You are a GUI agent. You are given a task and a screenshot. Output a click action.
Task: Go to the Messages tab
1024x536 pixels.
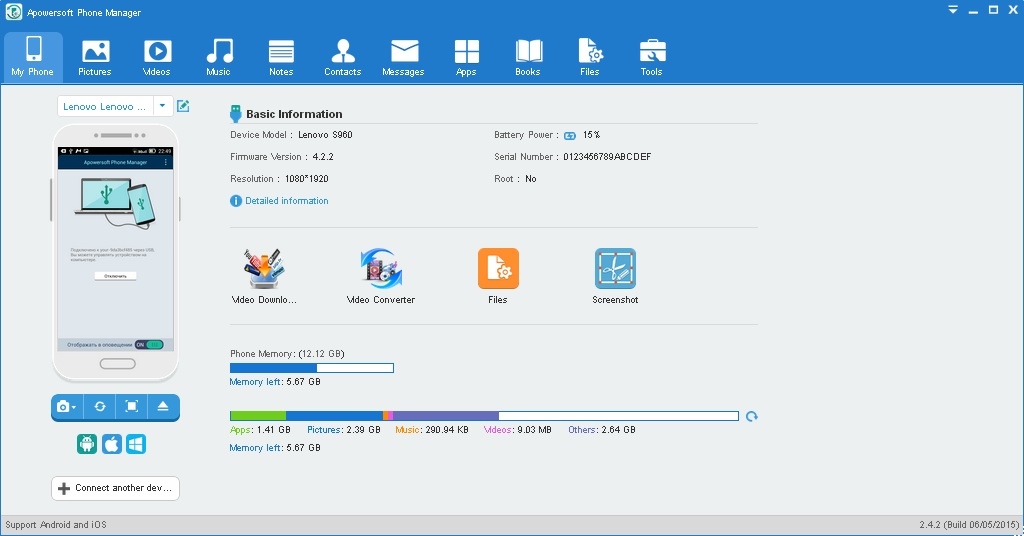point(403,57)
